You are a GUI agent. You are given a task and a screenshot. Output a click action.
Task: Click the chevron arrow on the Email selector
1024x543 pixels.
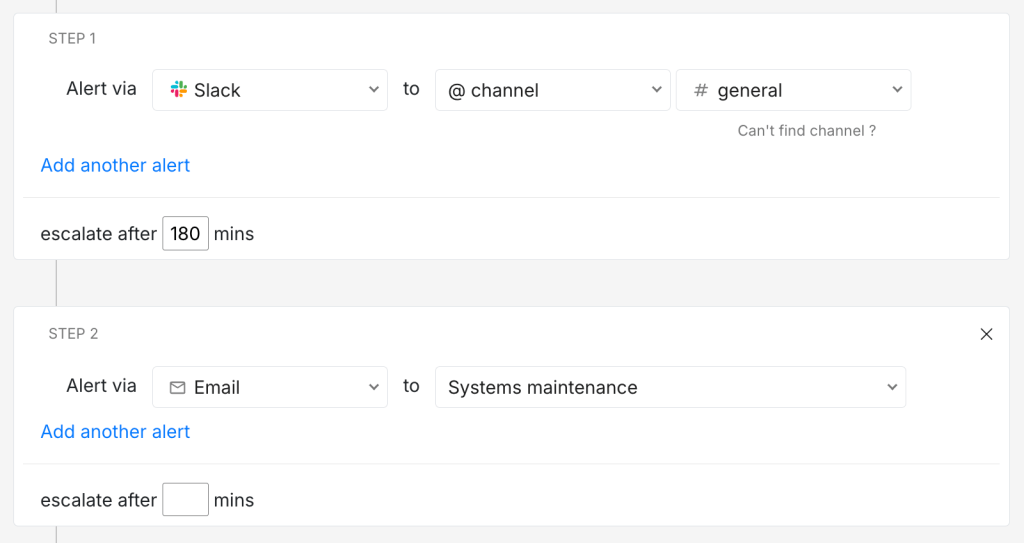coord(374,387)
